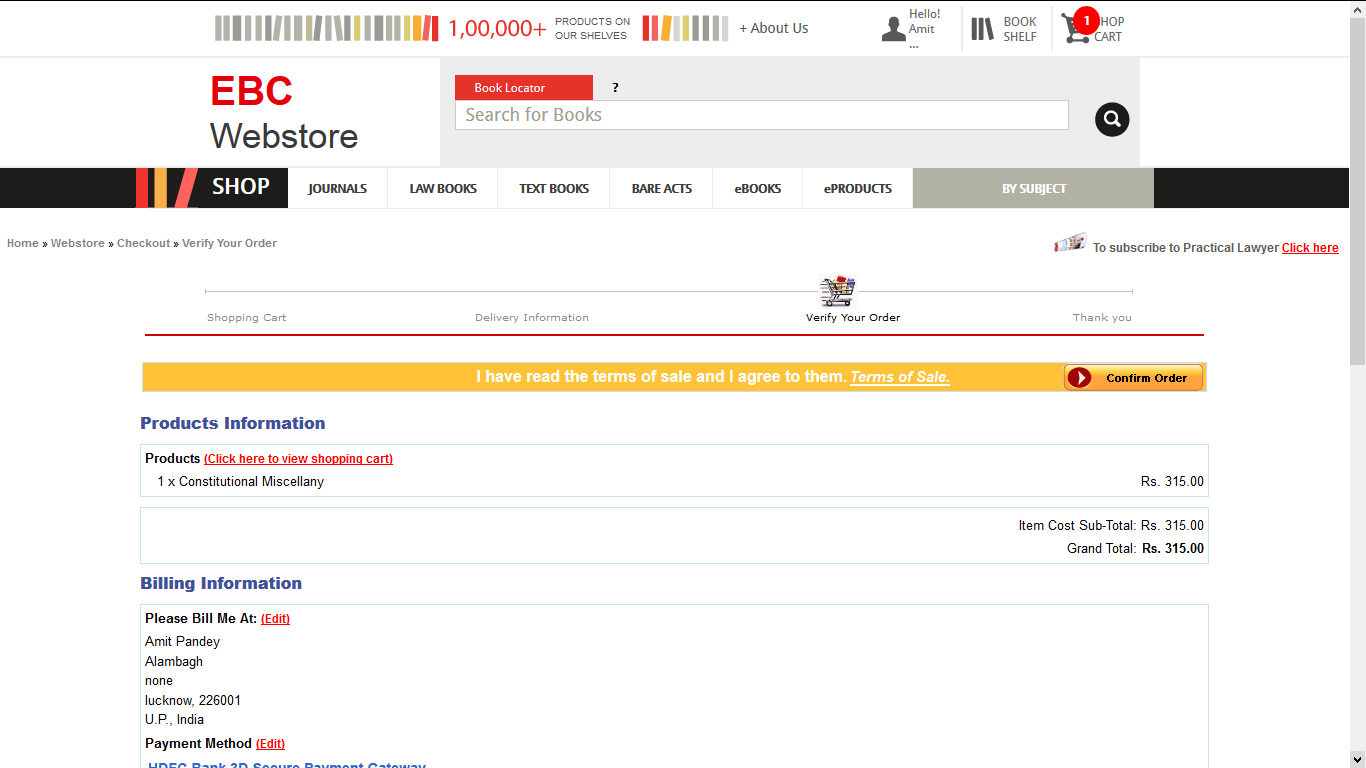Click the Verify Your Order step label
This screenshot has width=1366, height=768.
[853, 317]
